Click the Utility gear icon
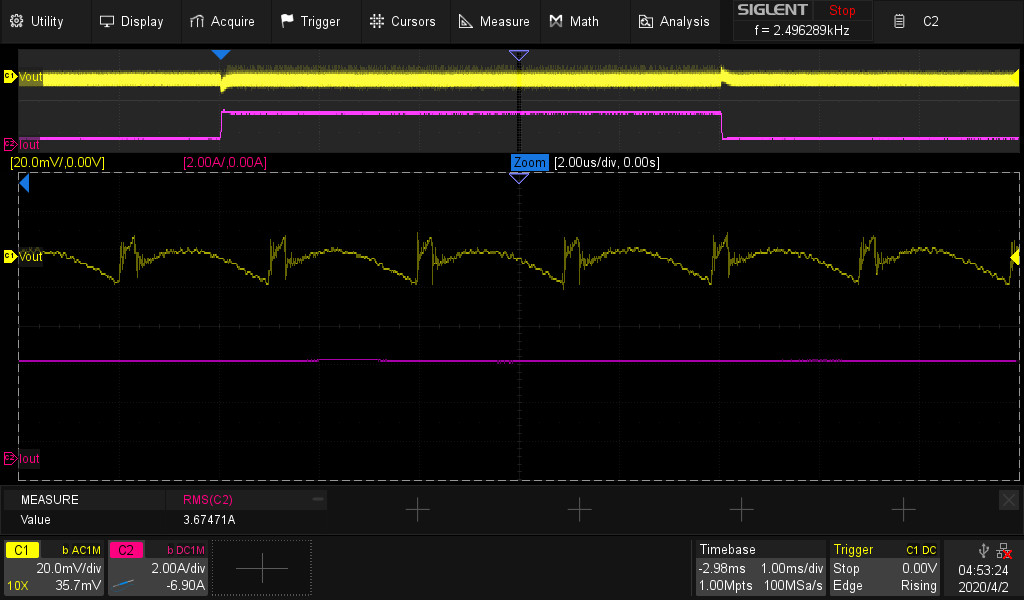This screenshot has width=1024, height=600. click(16, 21)
